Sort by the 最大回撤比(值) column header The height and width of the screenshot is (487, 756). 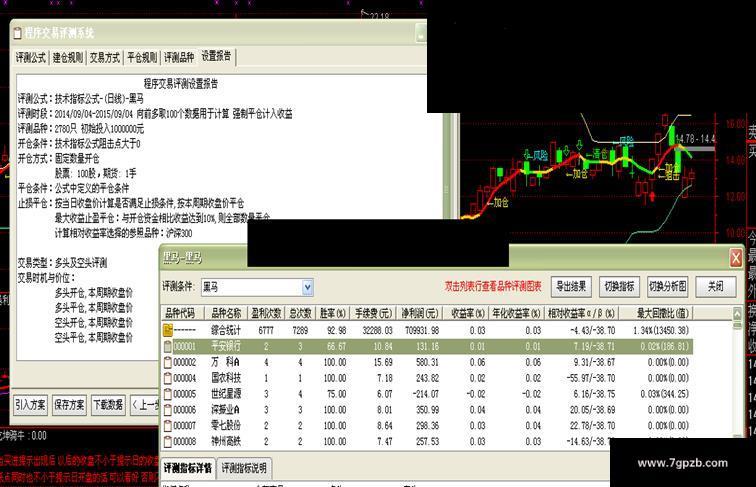point(657,313)
